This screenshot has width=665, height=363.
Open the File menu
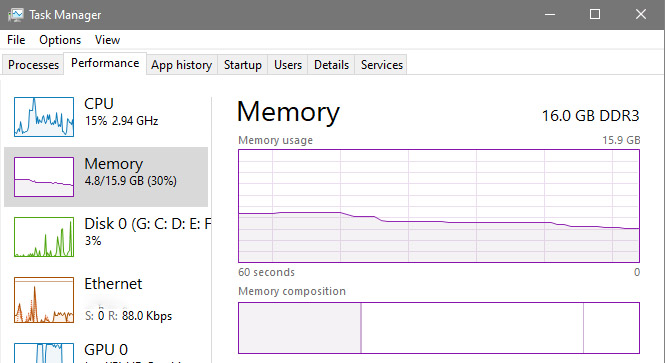click(x=16, y=40)
